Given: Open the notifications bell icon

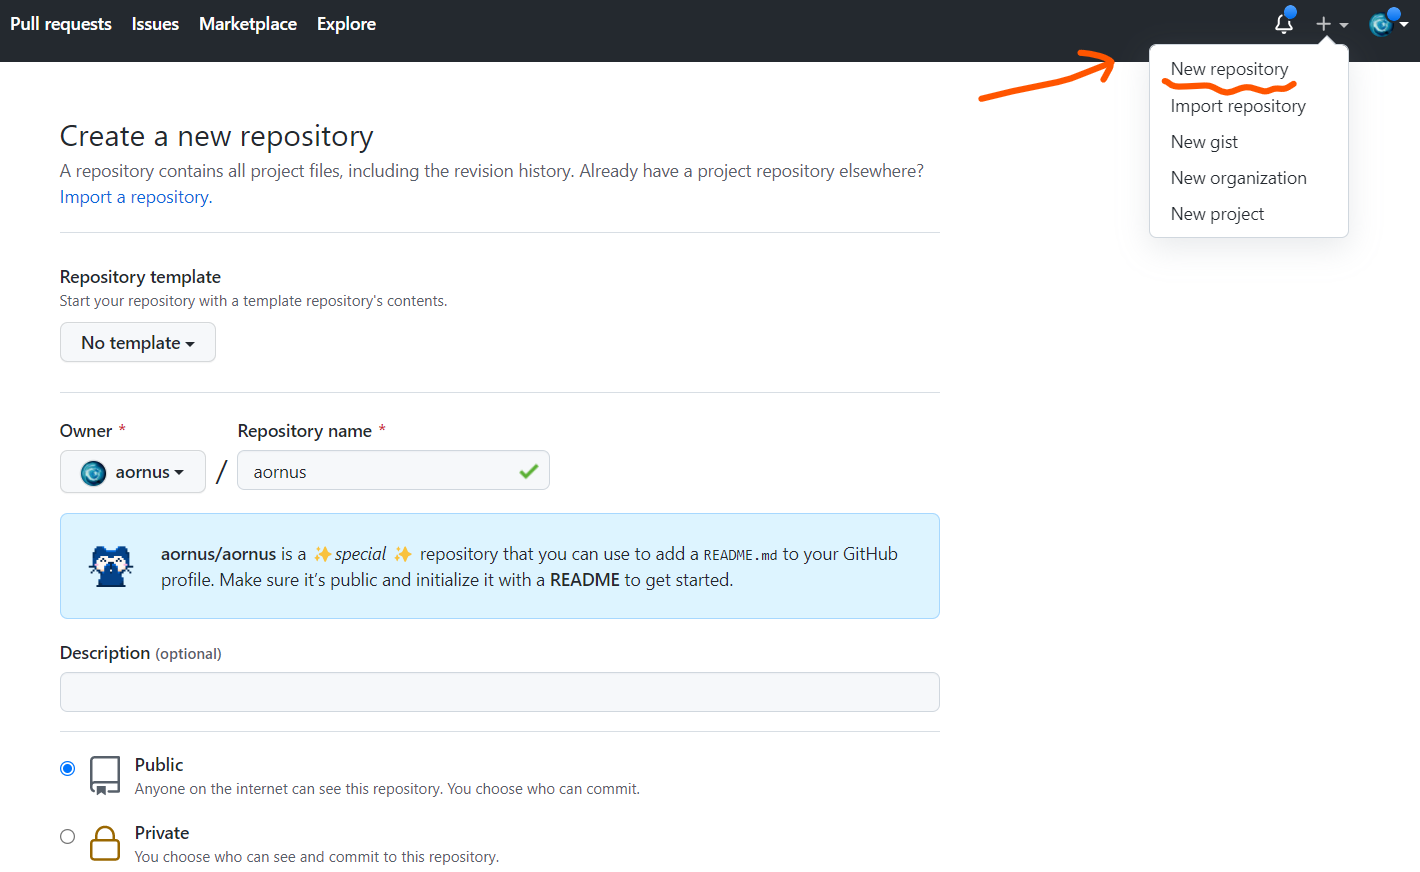Looking at the screenshot, I should (1284, 24).
